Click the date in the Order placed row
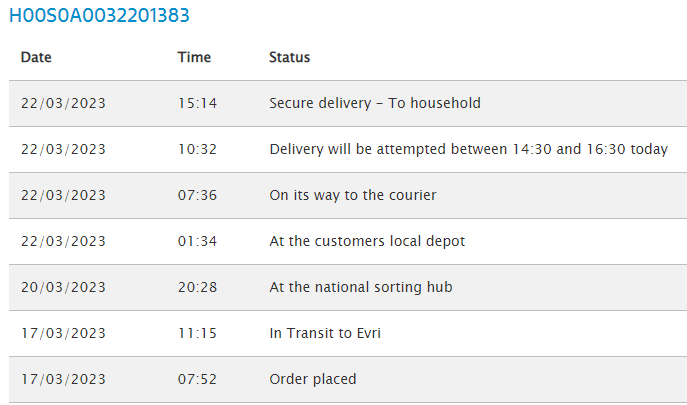687x405 pixels. pyautogui.click(x=63, y=379)
